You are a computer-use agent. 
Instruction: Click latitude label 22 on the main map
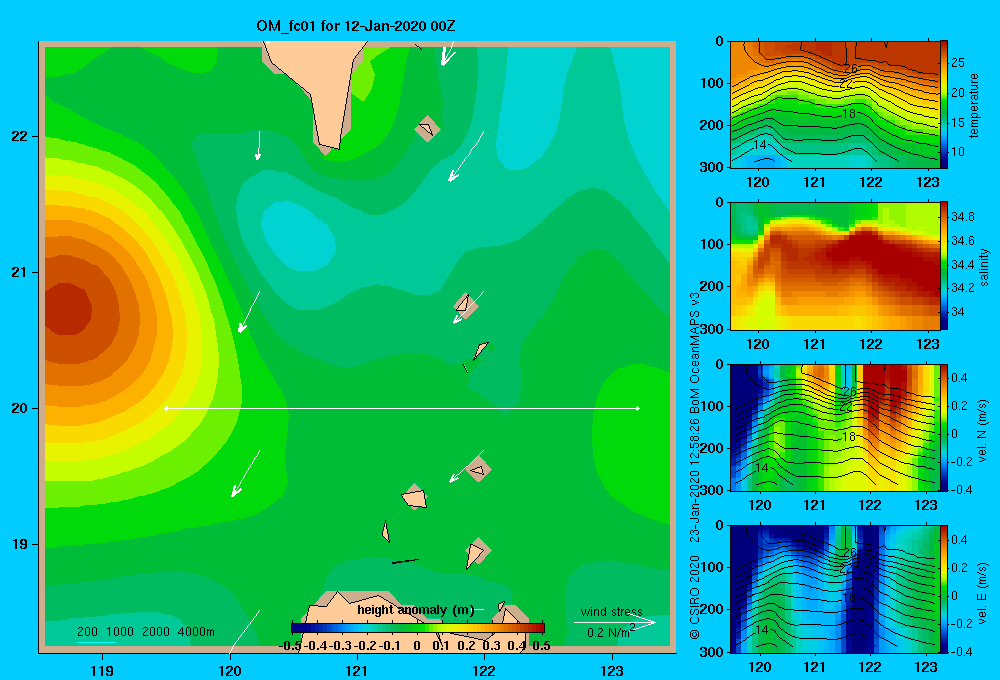pos(20,137)
